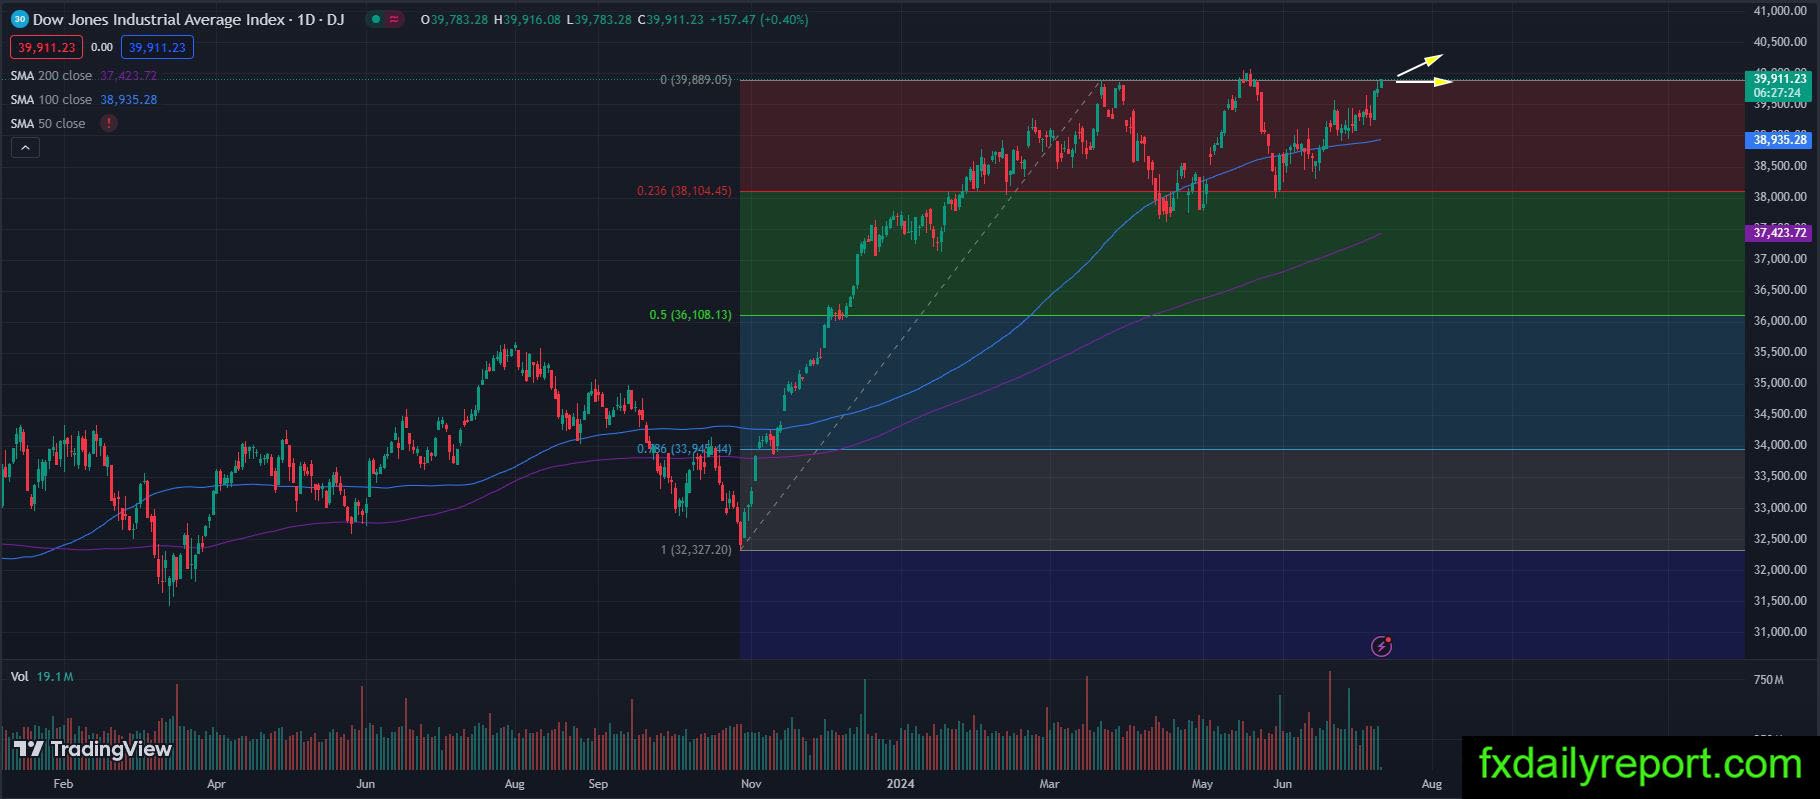
Task: Click 40,500.00 on the price scale
Action: (1781, 42)
